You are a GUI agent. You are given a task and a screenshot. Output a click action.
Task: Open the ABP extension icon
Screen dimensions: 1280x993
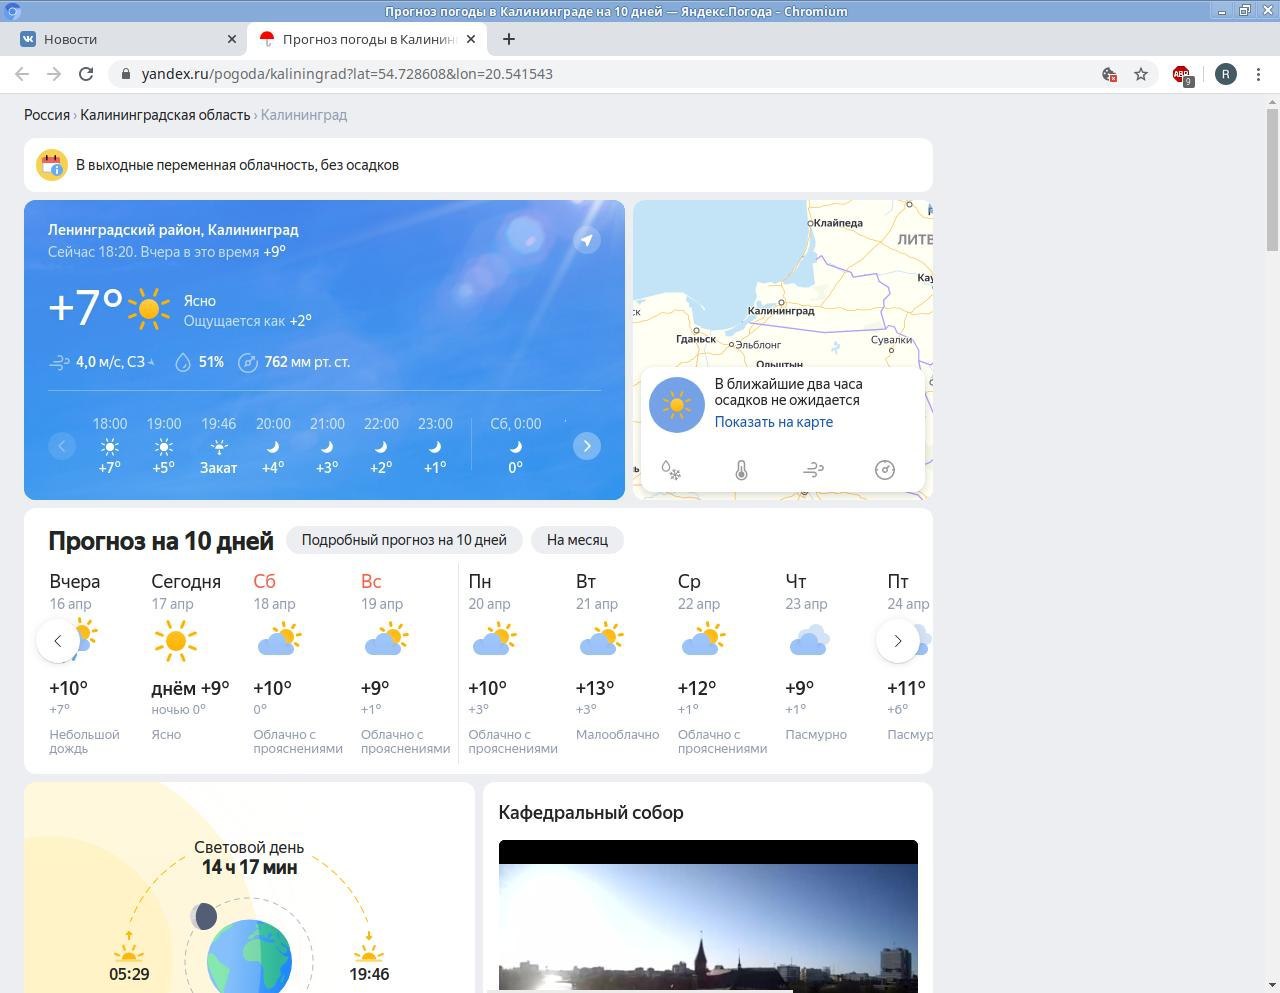tap(1182, 74)
